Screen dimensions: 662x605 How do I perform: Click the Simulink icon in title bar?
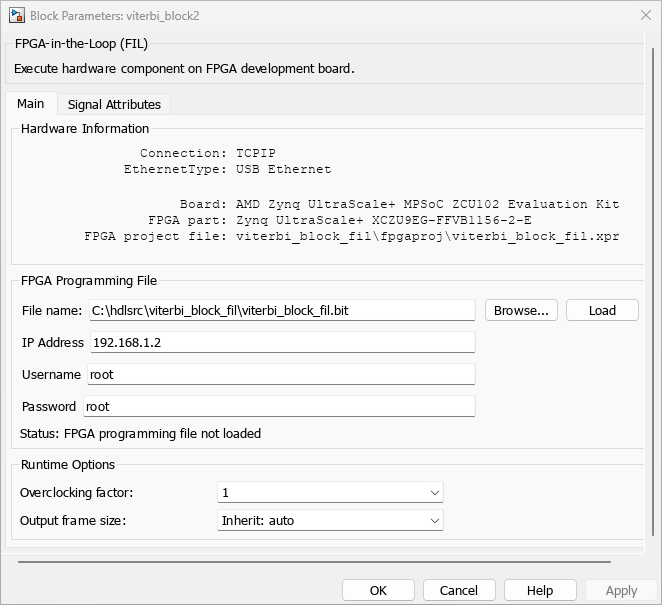click(x=17, y=16)
